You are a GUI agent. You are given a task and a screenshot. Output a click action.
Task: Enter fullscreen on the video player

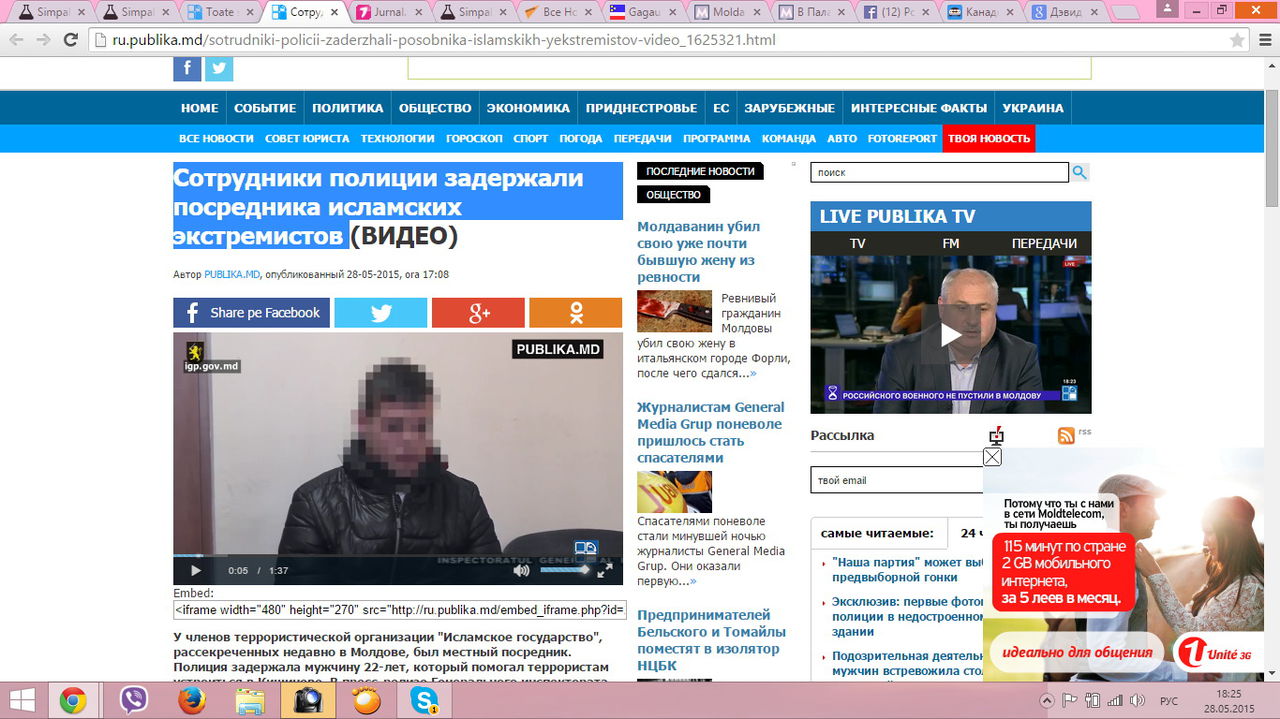click(x=605, y=570)
